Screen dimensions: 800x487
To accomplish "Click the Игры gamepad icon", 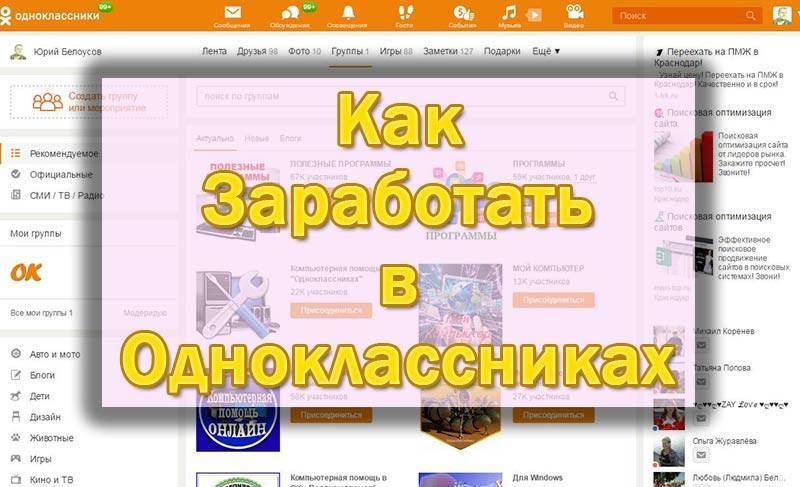I will [16, 458].
